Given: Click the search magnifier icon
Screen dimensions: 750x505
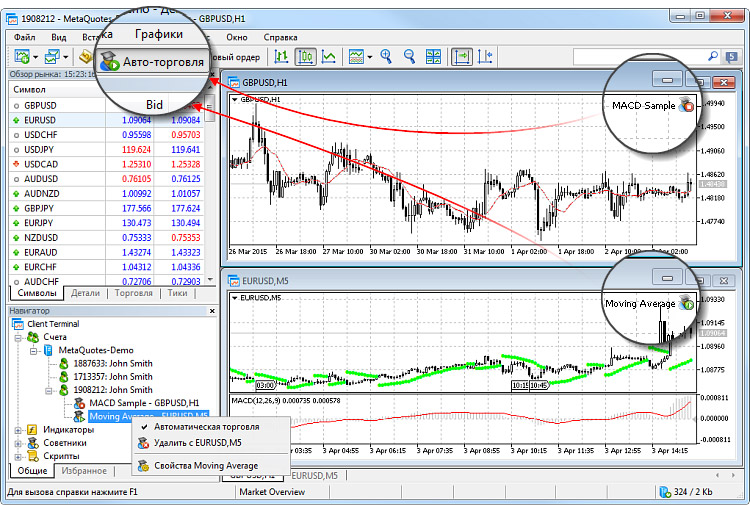Looking at the screenshot, I should 713,56.
